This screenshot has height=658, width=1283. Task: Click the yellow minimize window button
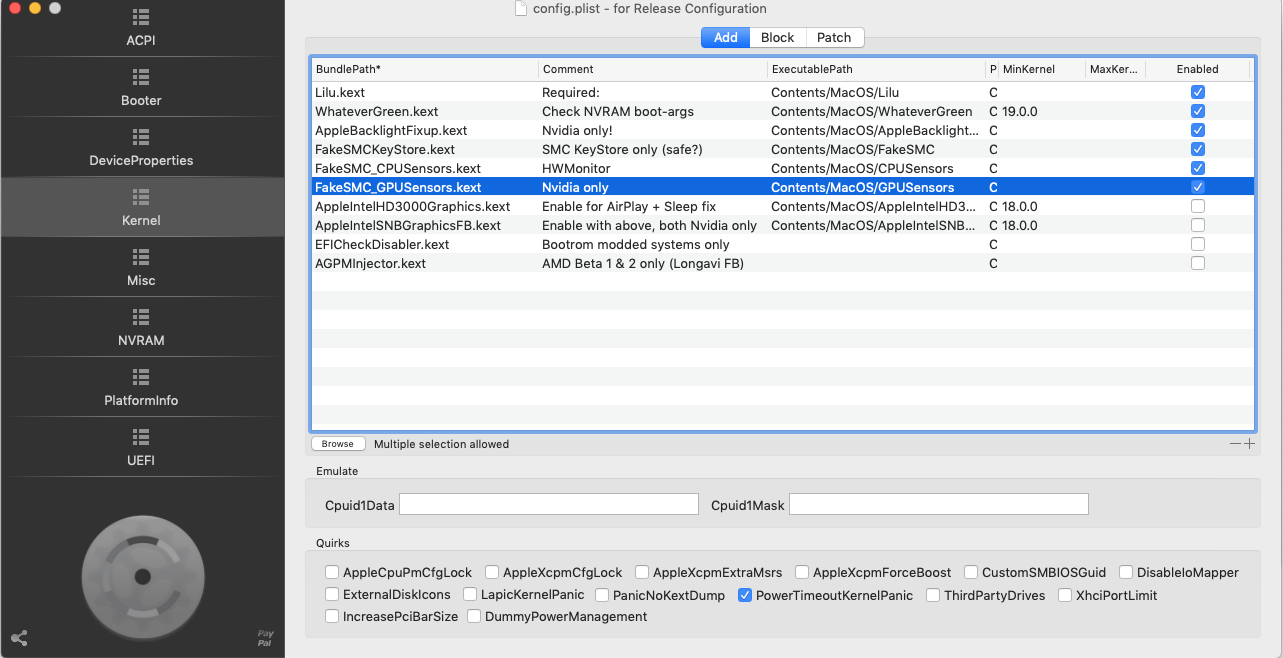tap(35, 8)
